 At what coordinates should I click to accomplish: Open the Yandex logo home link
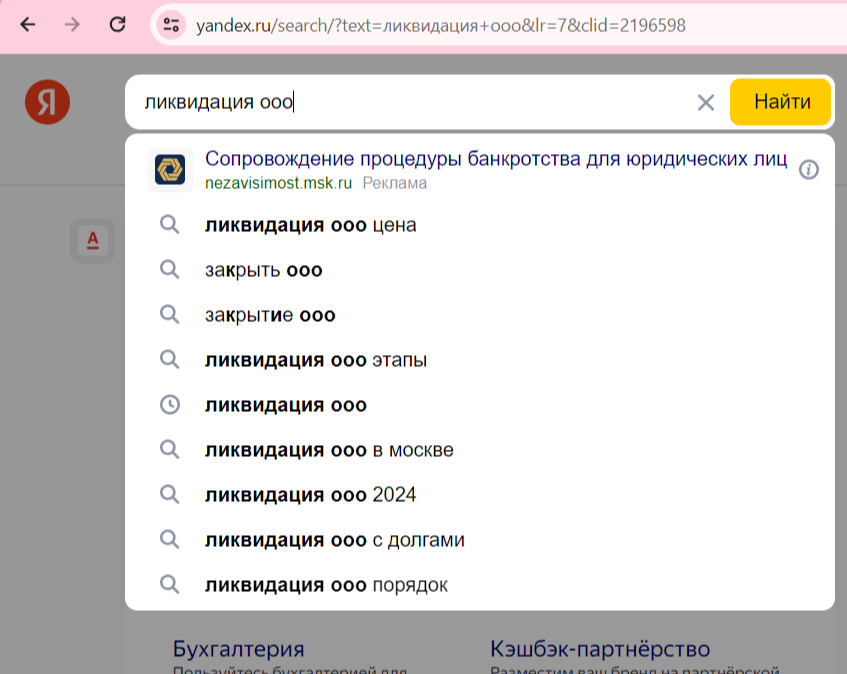click(x=47, y=103)
